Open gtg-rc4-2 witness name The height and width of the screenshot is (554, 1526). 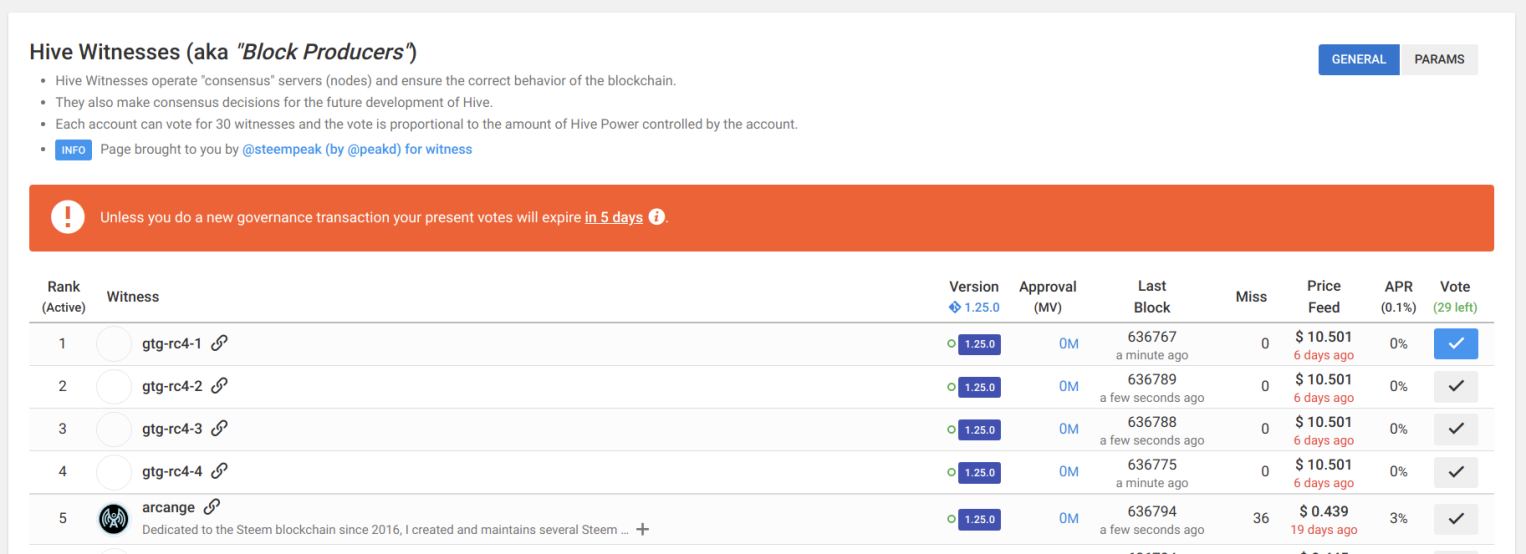pos(172,386)
